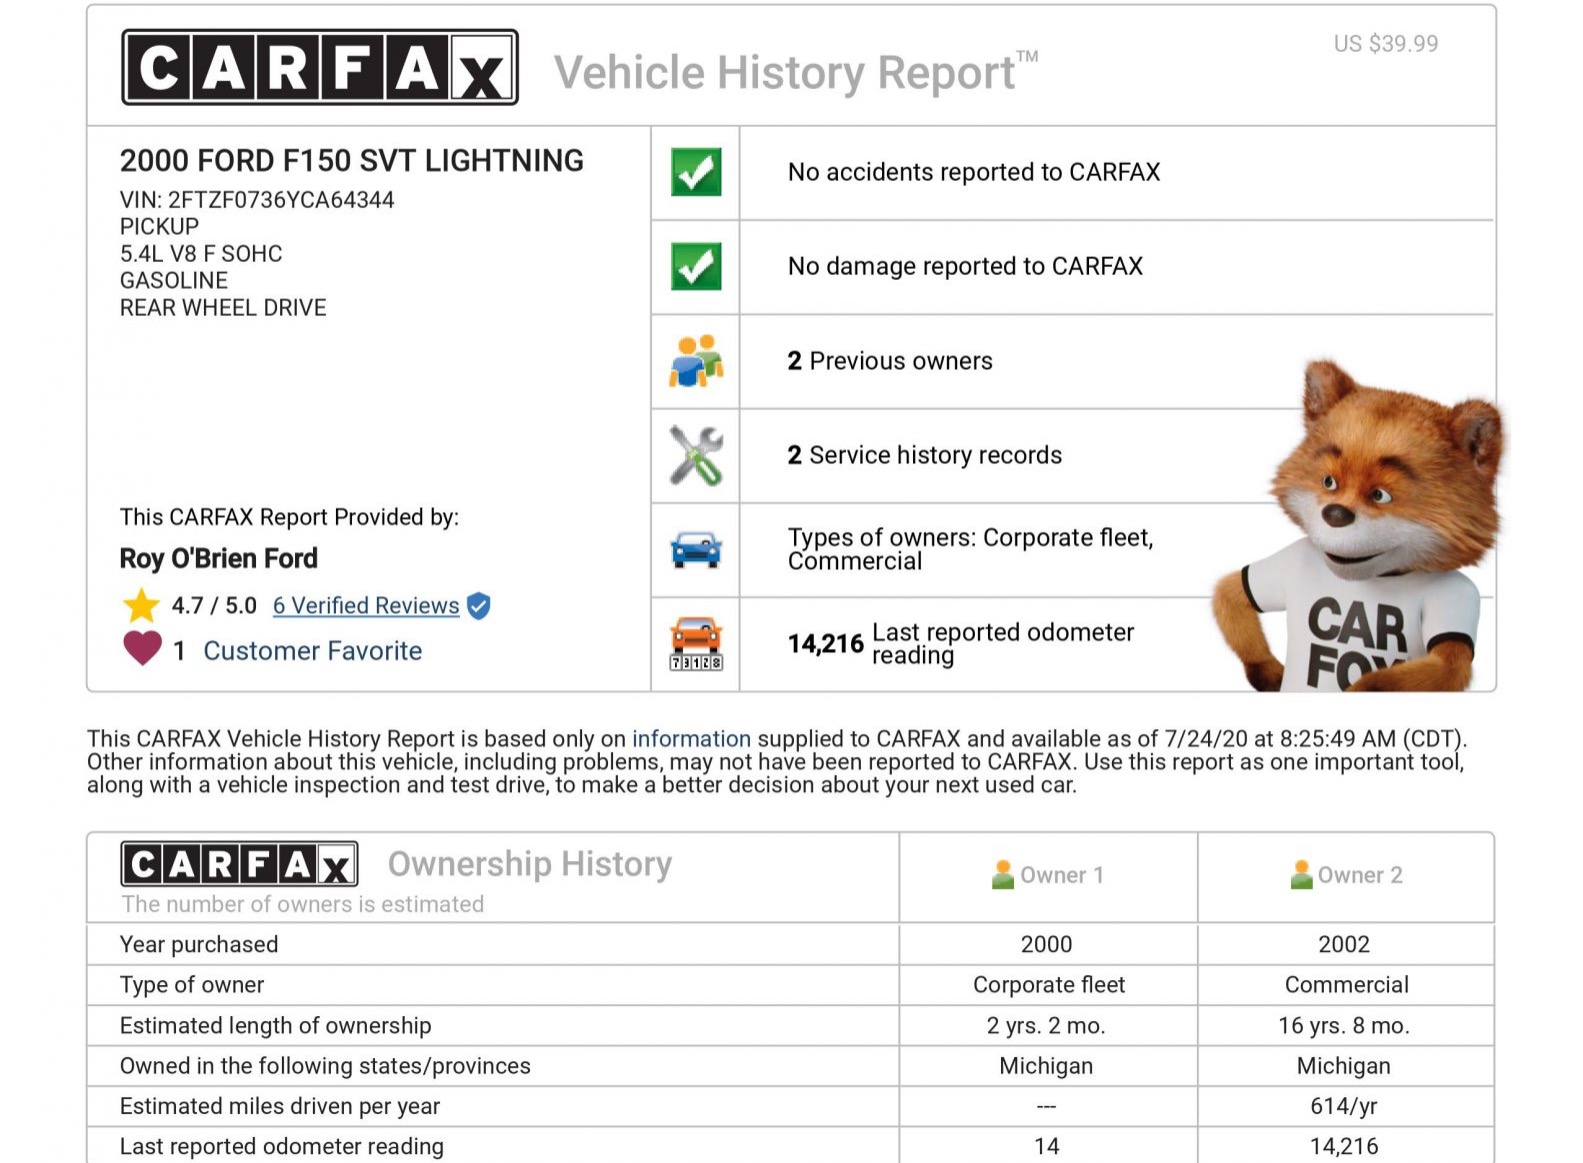The width and height of the screenshot is (1583, 1163).
Task: Click the green checkmark beside No accidents reported
Action: tap(696, 172)
